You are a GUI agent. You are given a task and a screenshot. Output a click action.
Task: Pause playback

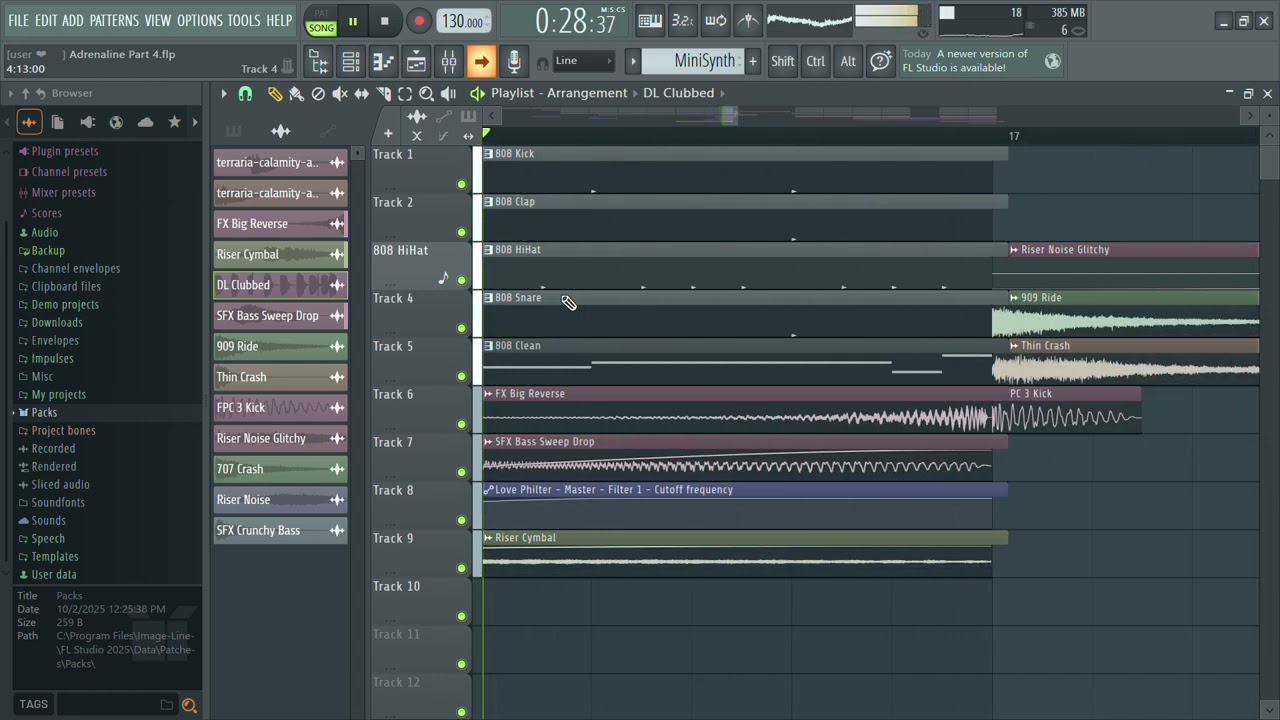352,21
